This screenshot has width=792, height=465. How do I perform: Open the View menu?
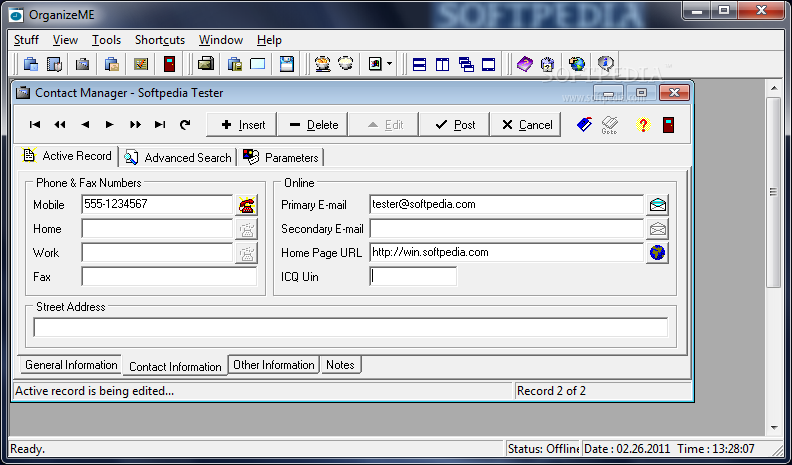65,40
